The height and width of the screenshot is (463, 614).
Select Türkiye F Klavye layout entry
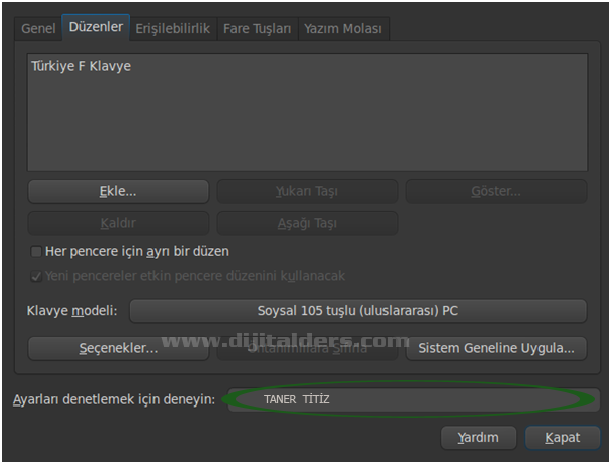click(x=81, y=66)
